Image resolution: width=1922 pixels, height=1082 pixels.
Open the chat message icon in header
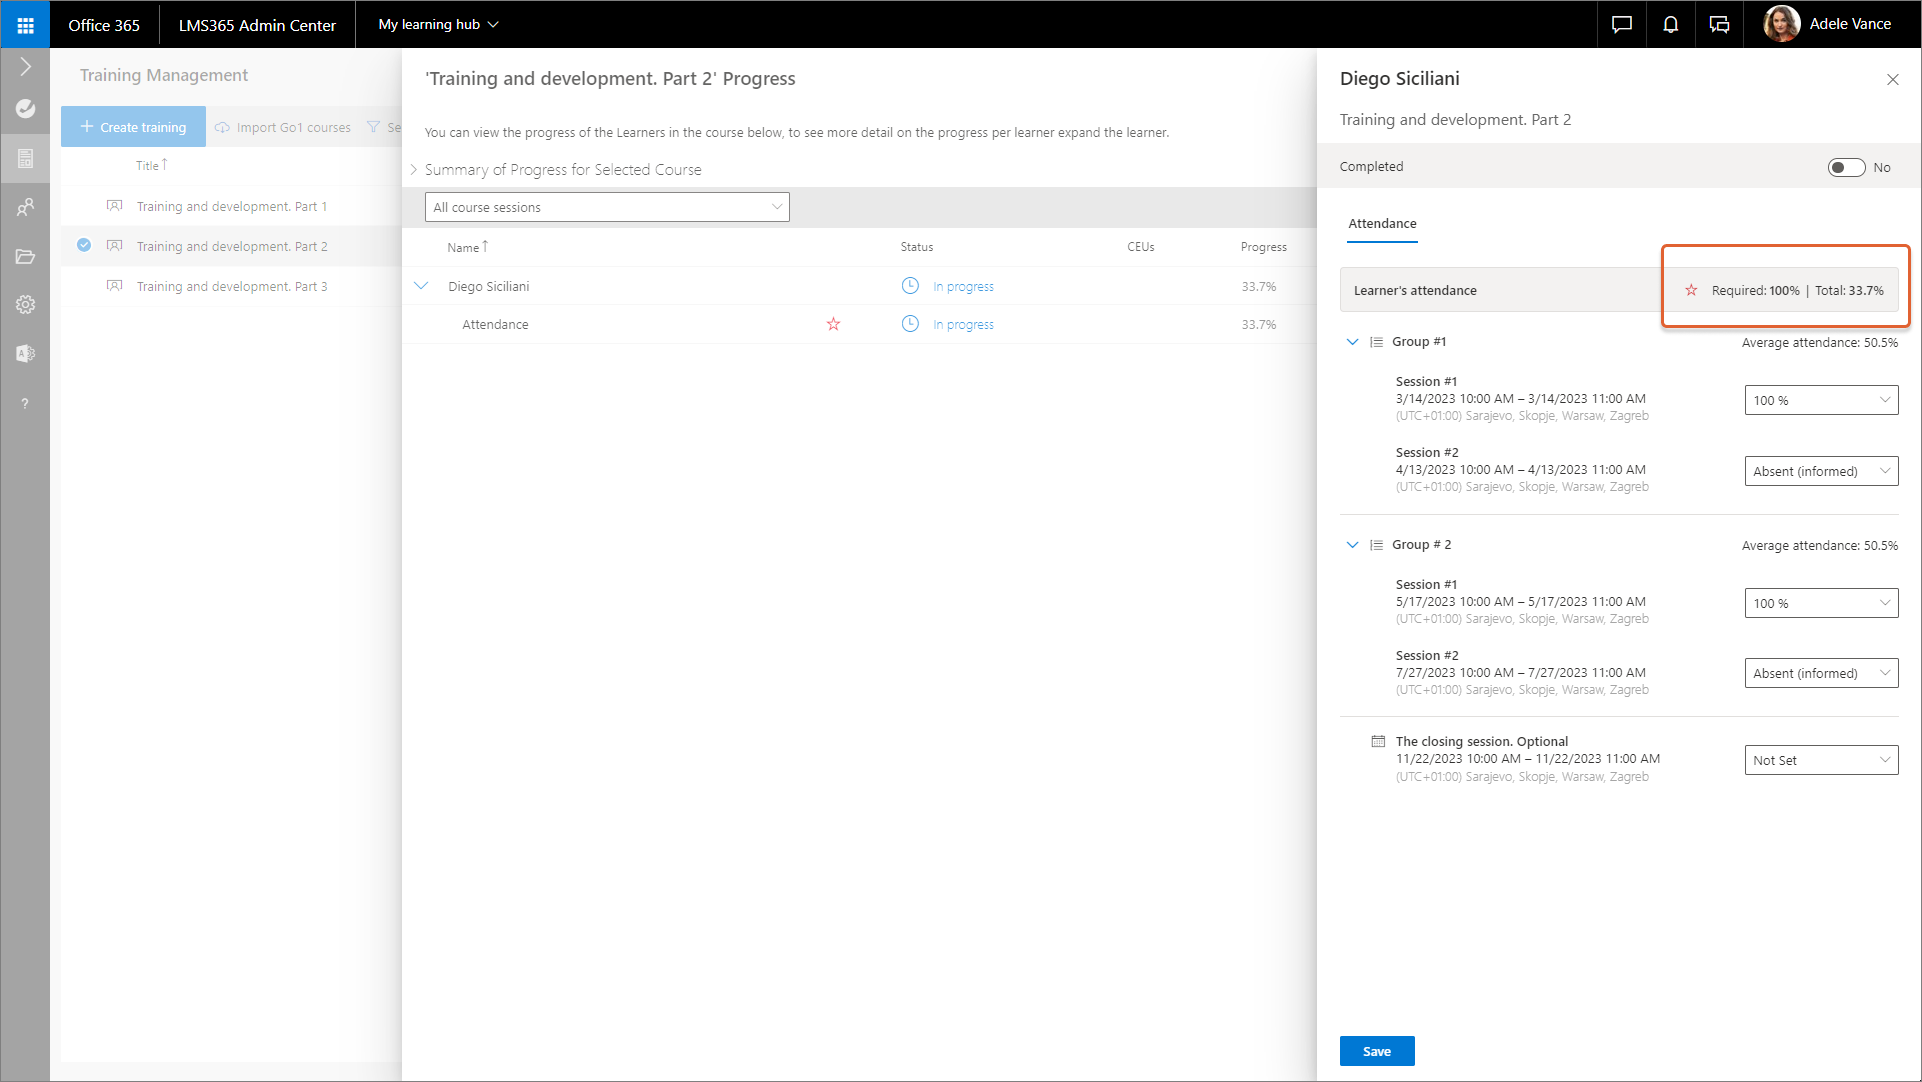[x=1621, y=25]
